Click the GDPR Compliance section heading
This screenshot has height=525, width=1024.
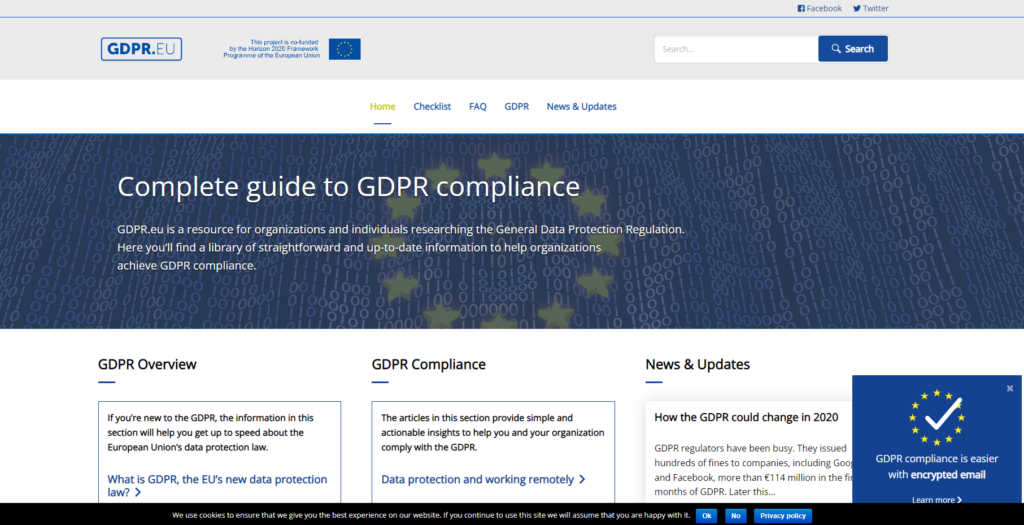pos(428,364)
